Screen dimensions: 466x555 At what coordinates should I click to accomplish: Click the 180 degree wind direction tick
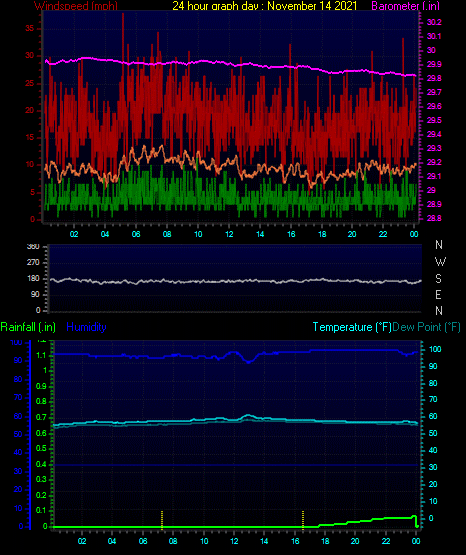pos(33,279)
